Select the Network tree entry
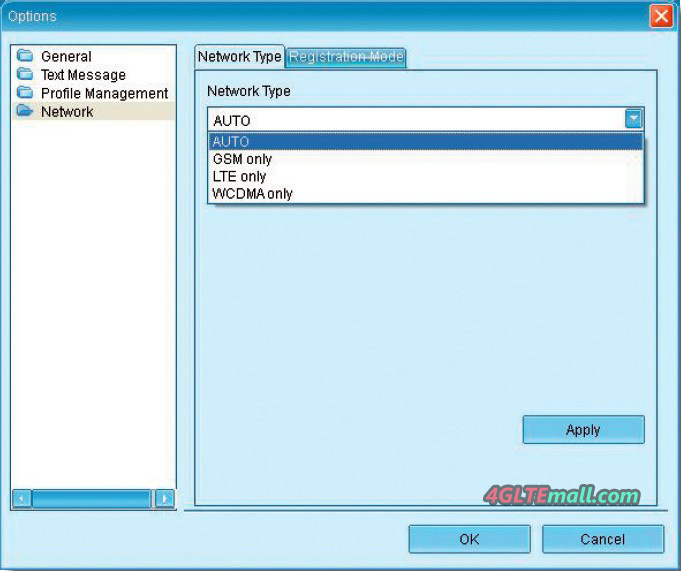 (x=67, y=112)
